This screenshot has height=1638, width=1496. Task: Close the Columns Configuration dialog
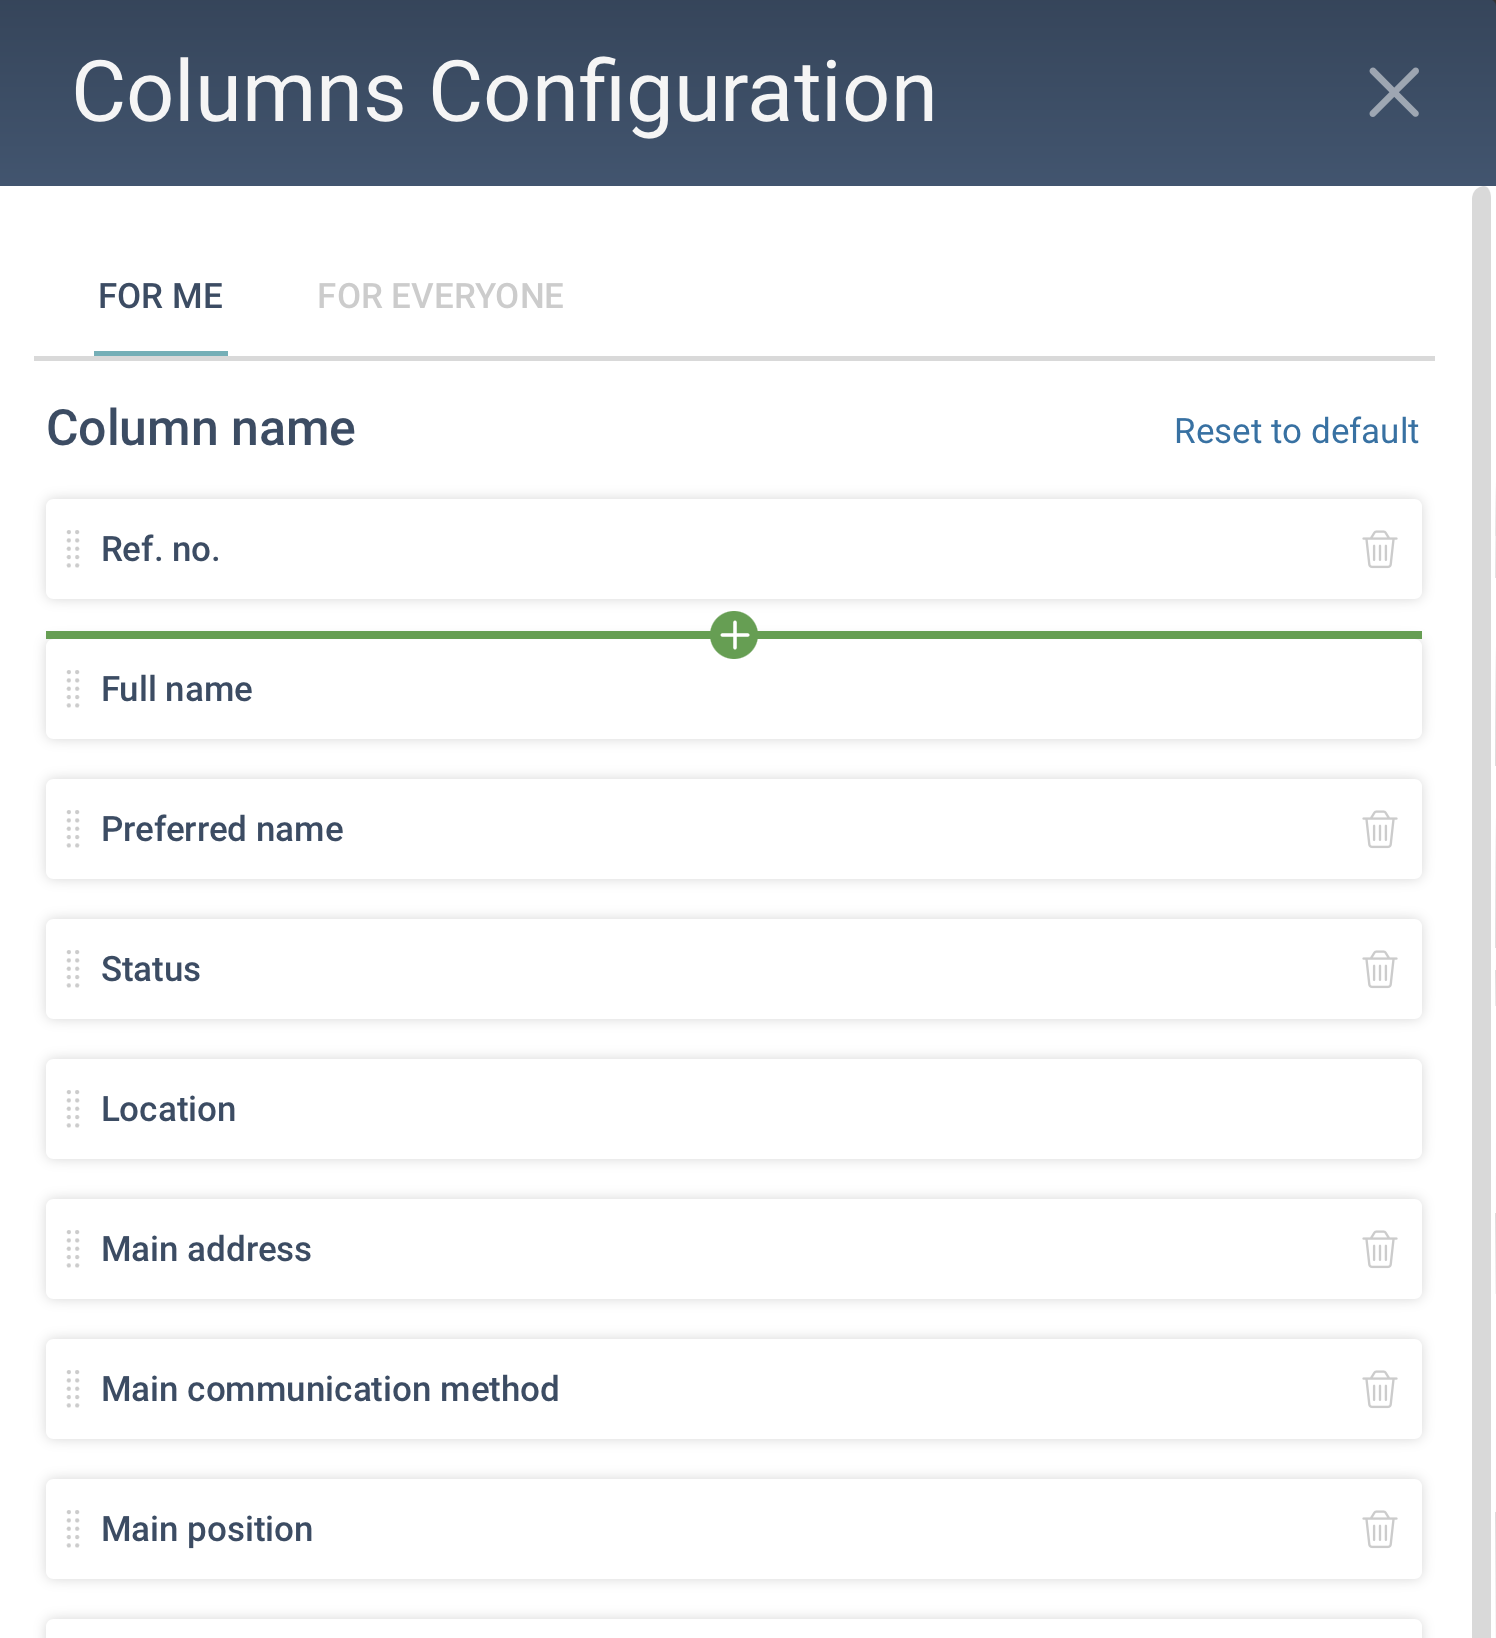(x=1393, y=92)
